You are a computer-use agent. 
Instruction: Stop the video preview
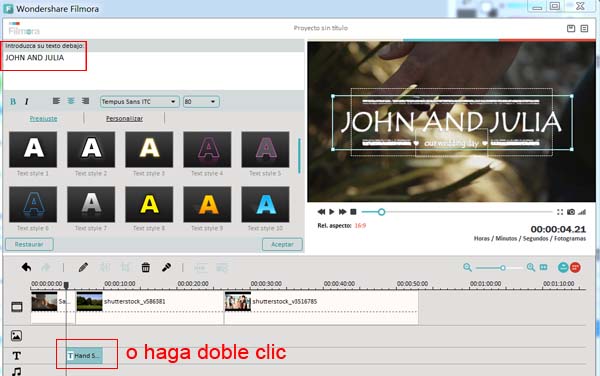coord(353,212)
